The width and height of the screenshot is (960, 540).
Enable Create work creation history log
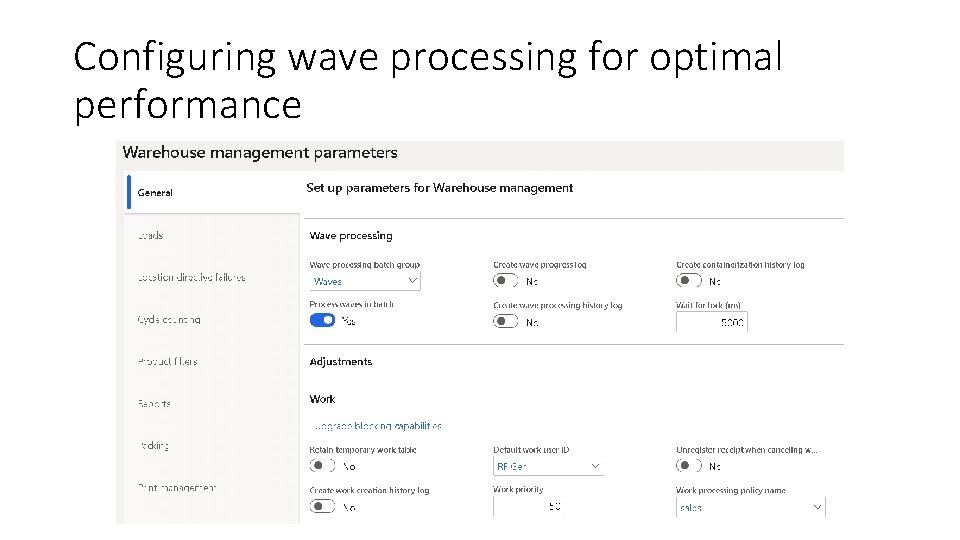322,506
